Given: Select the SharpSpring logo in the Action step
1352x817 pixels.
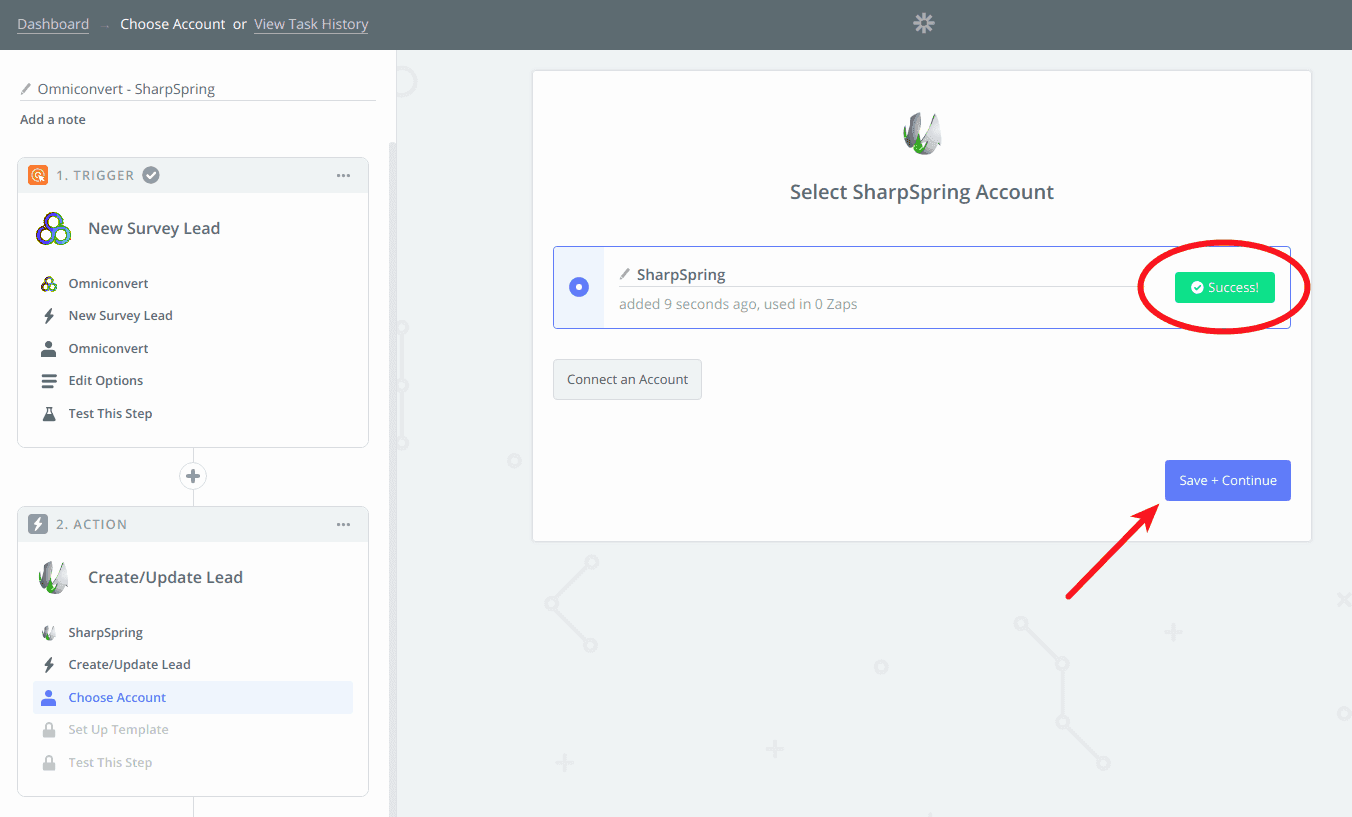Looking at the screenshot, I should click(53, 577).
